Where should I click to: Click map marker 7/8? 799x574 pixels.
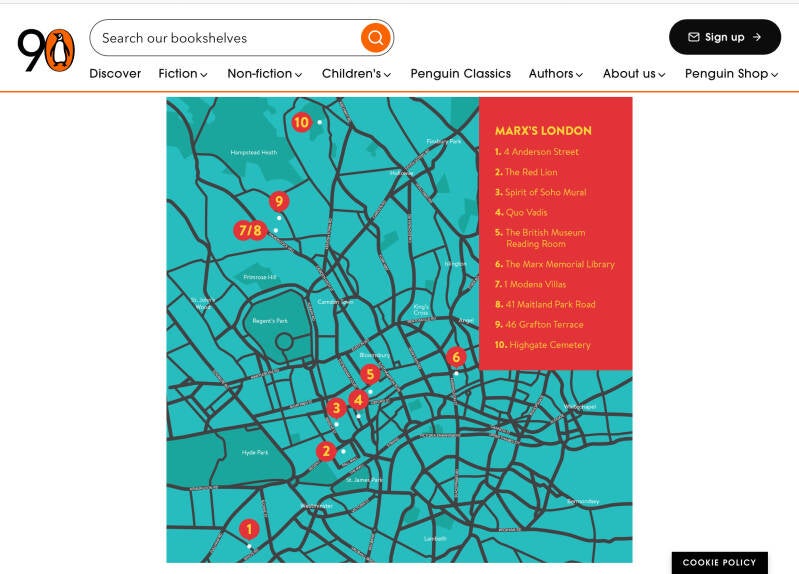point(250,230)
